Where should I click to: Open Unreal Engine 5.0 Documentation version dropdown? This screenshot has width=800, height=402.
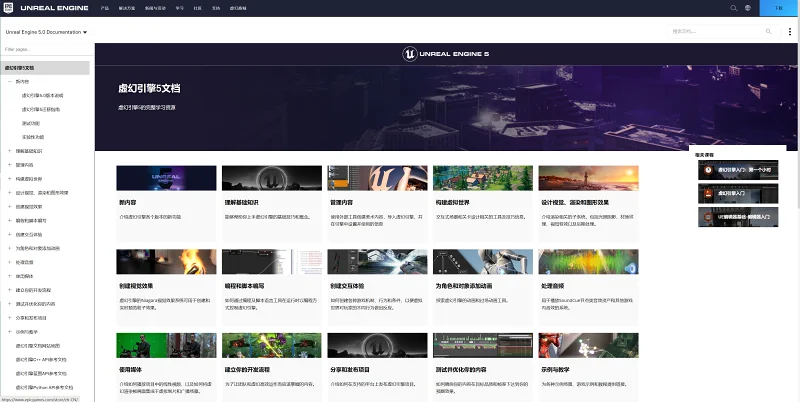click(x=46, y=32)
